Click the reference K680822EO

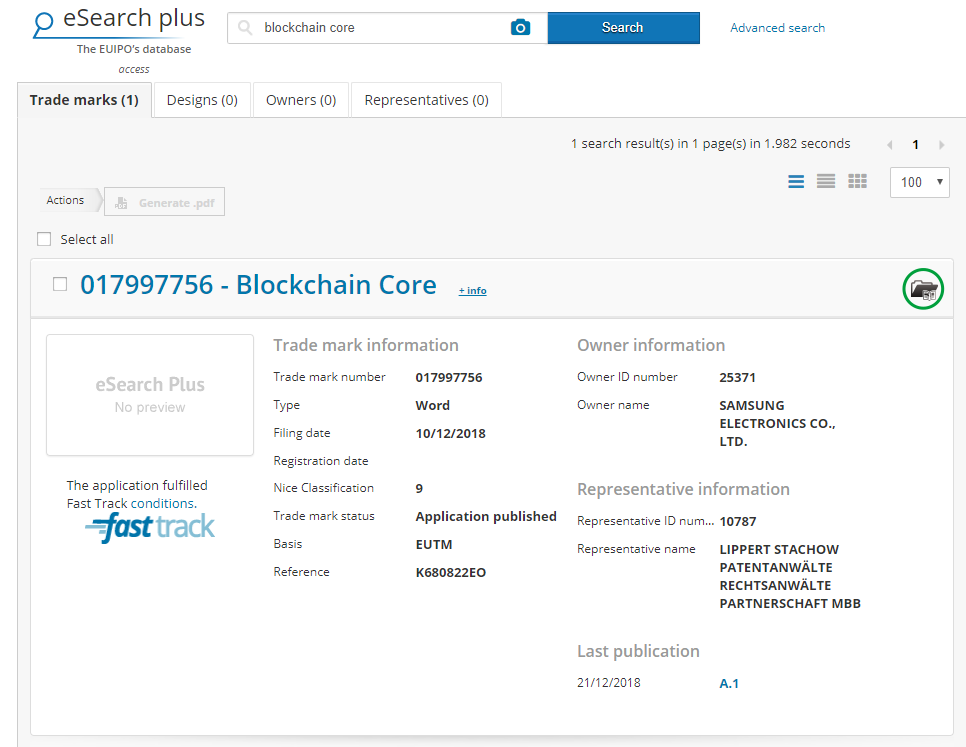450,573
